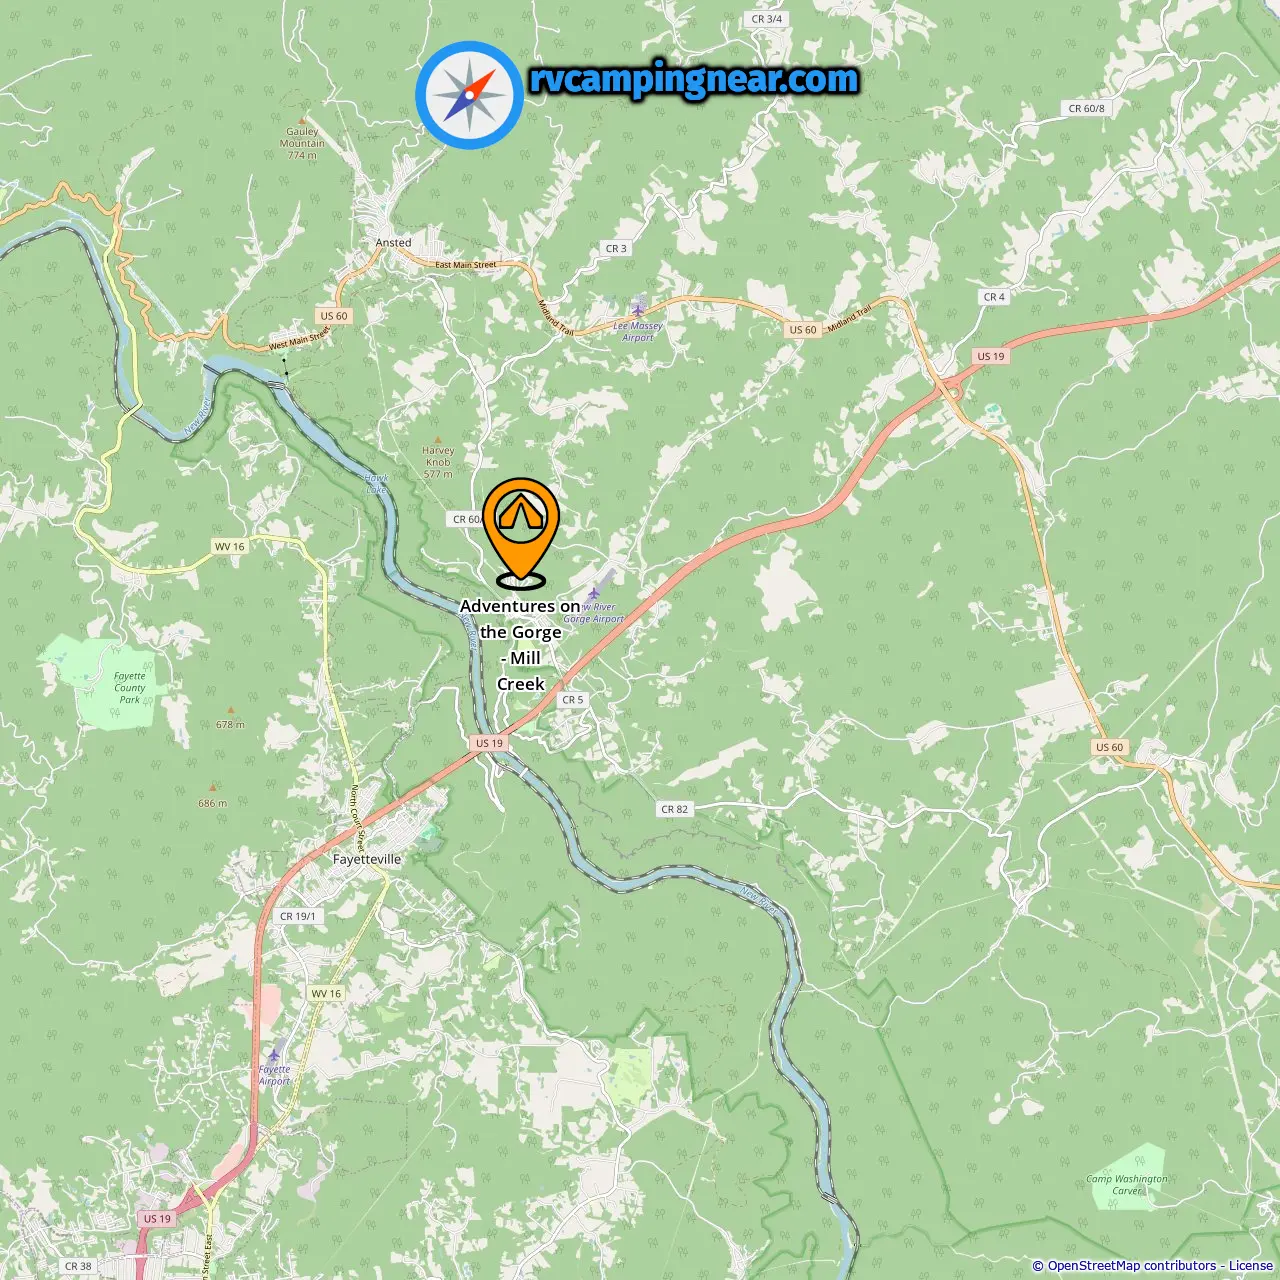1280x1280 pixels.
Task: Click the CR 82 road shield
Action: tap(675, 809)
